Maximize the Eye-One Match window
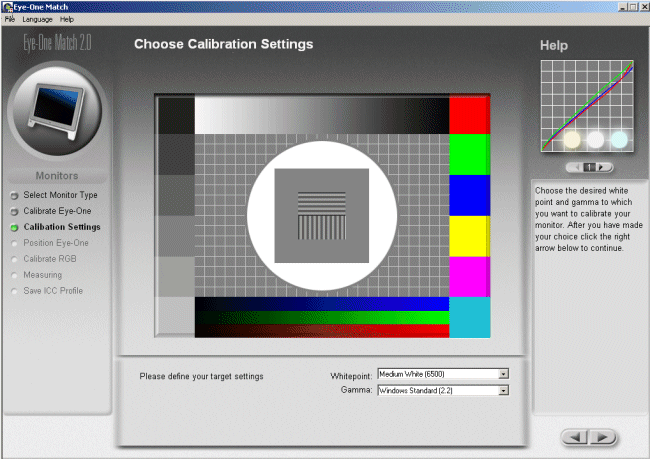The height and width of the screenshot is (459, 650). 633,7
